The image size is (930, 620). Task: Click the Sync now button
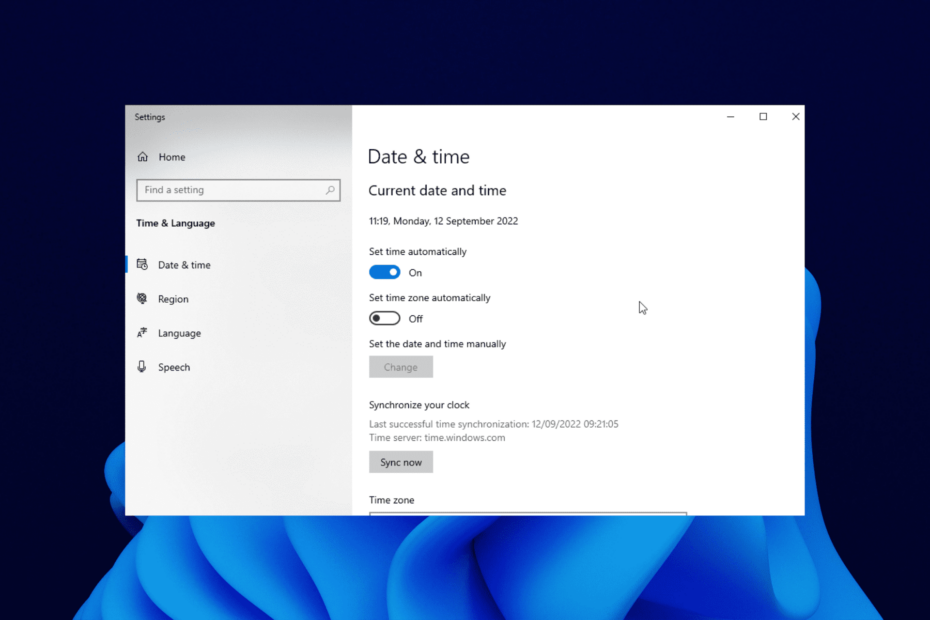(401, 462)
